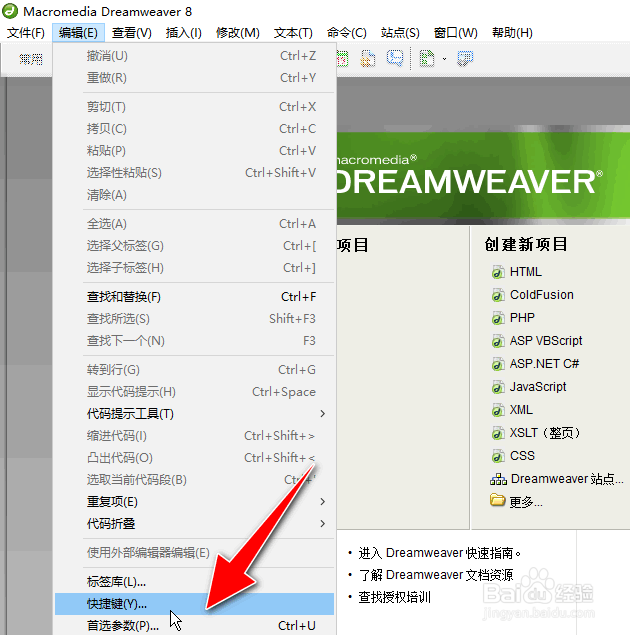The height and width of the screenshot is (635, 630).
Task: Open the 帮助(H) menu
Action: pyautogui.click(x=512, y=33)
